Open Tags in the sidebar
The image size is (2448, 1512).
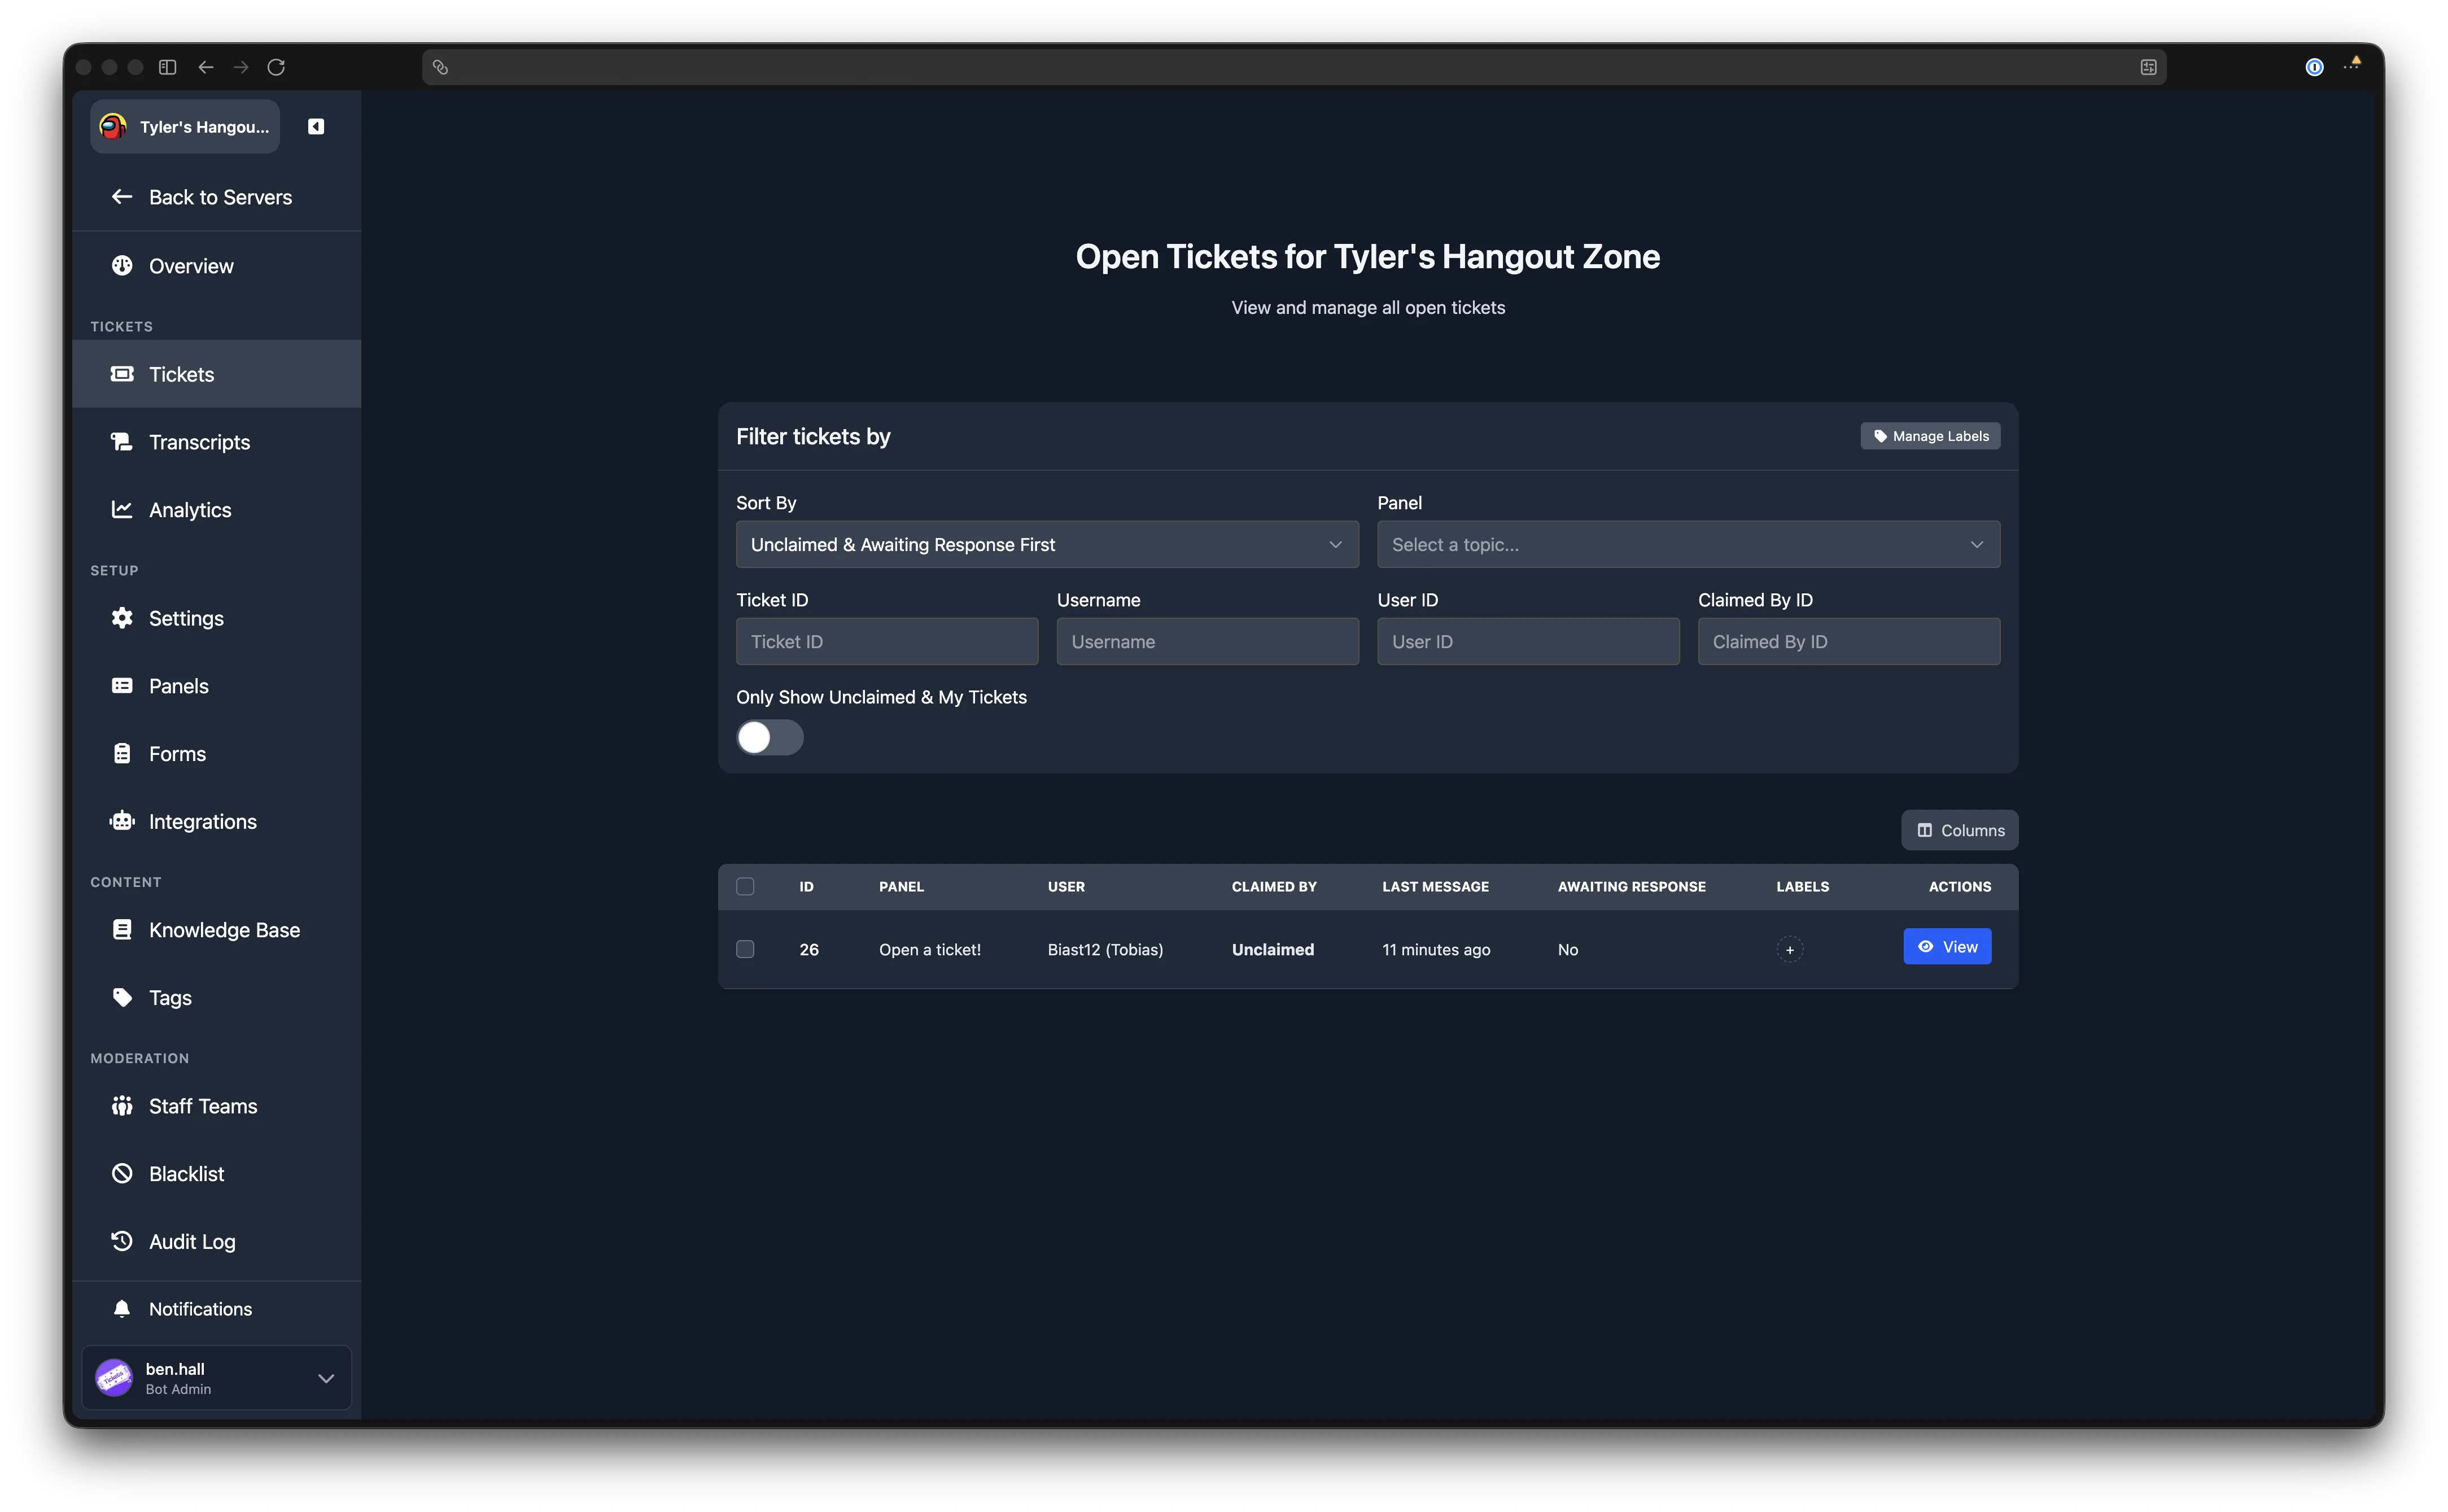(217, 998)
